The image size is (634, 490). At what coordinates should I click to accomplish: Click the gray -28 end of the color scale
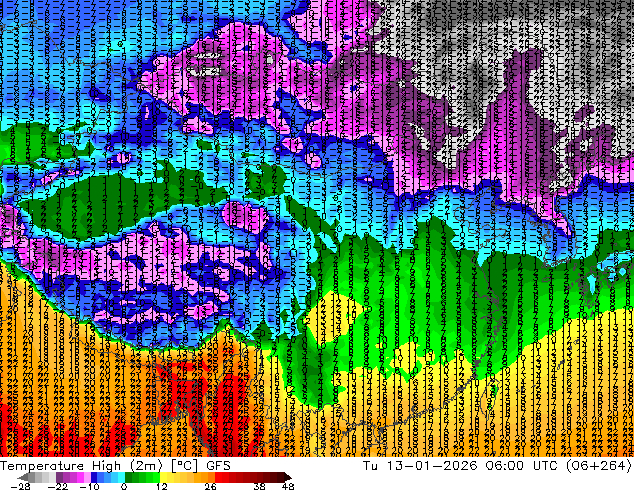(x=22, y=477)
